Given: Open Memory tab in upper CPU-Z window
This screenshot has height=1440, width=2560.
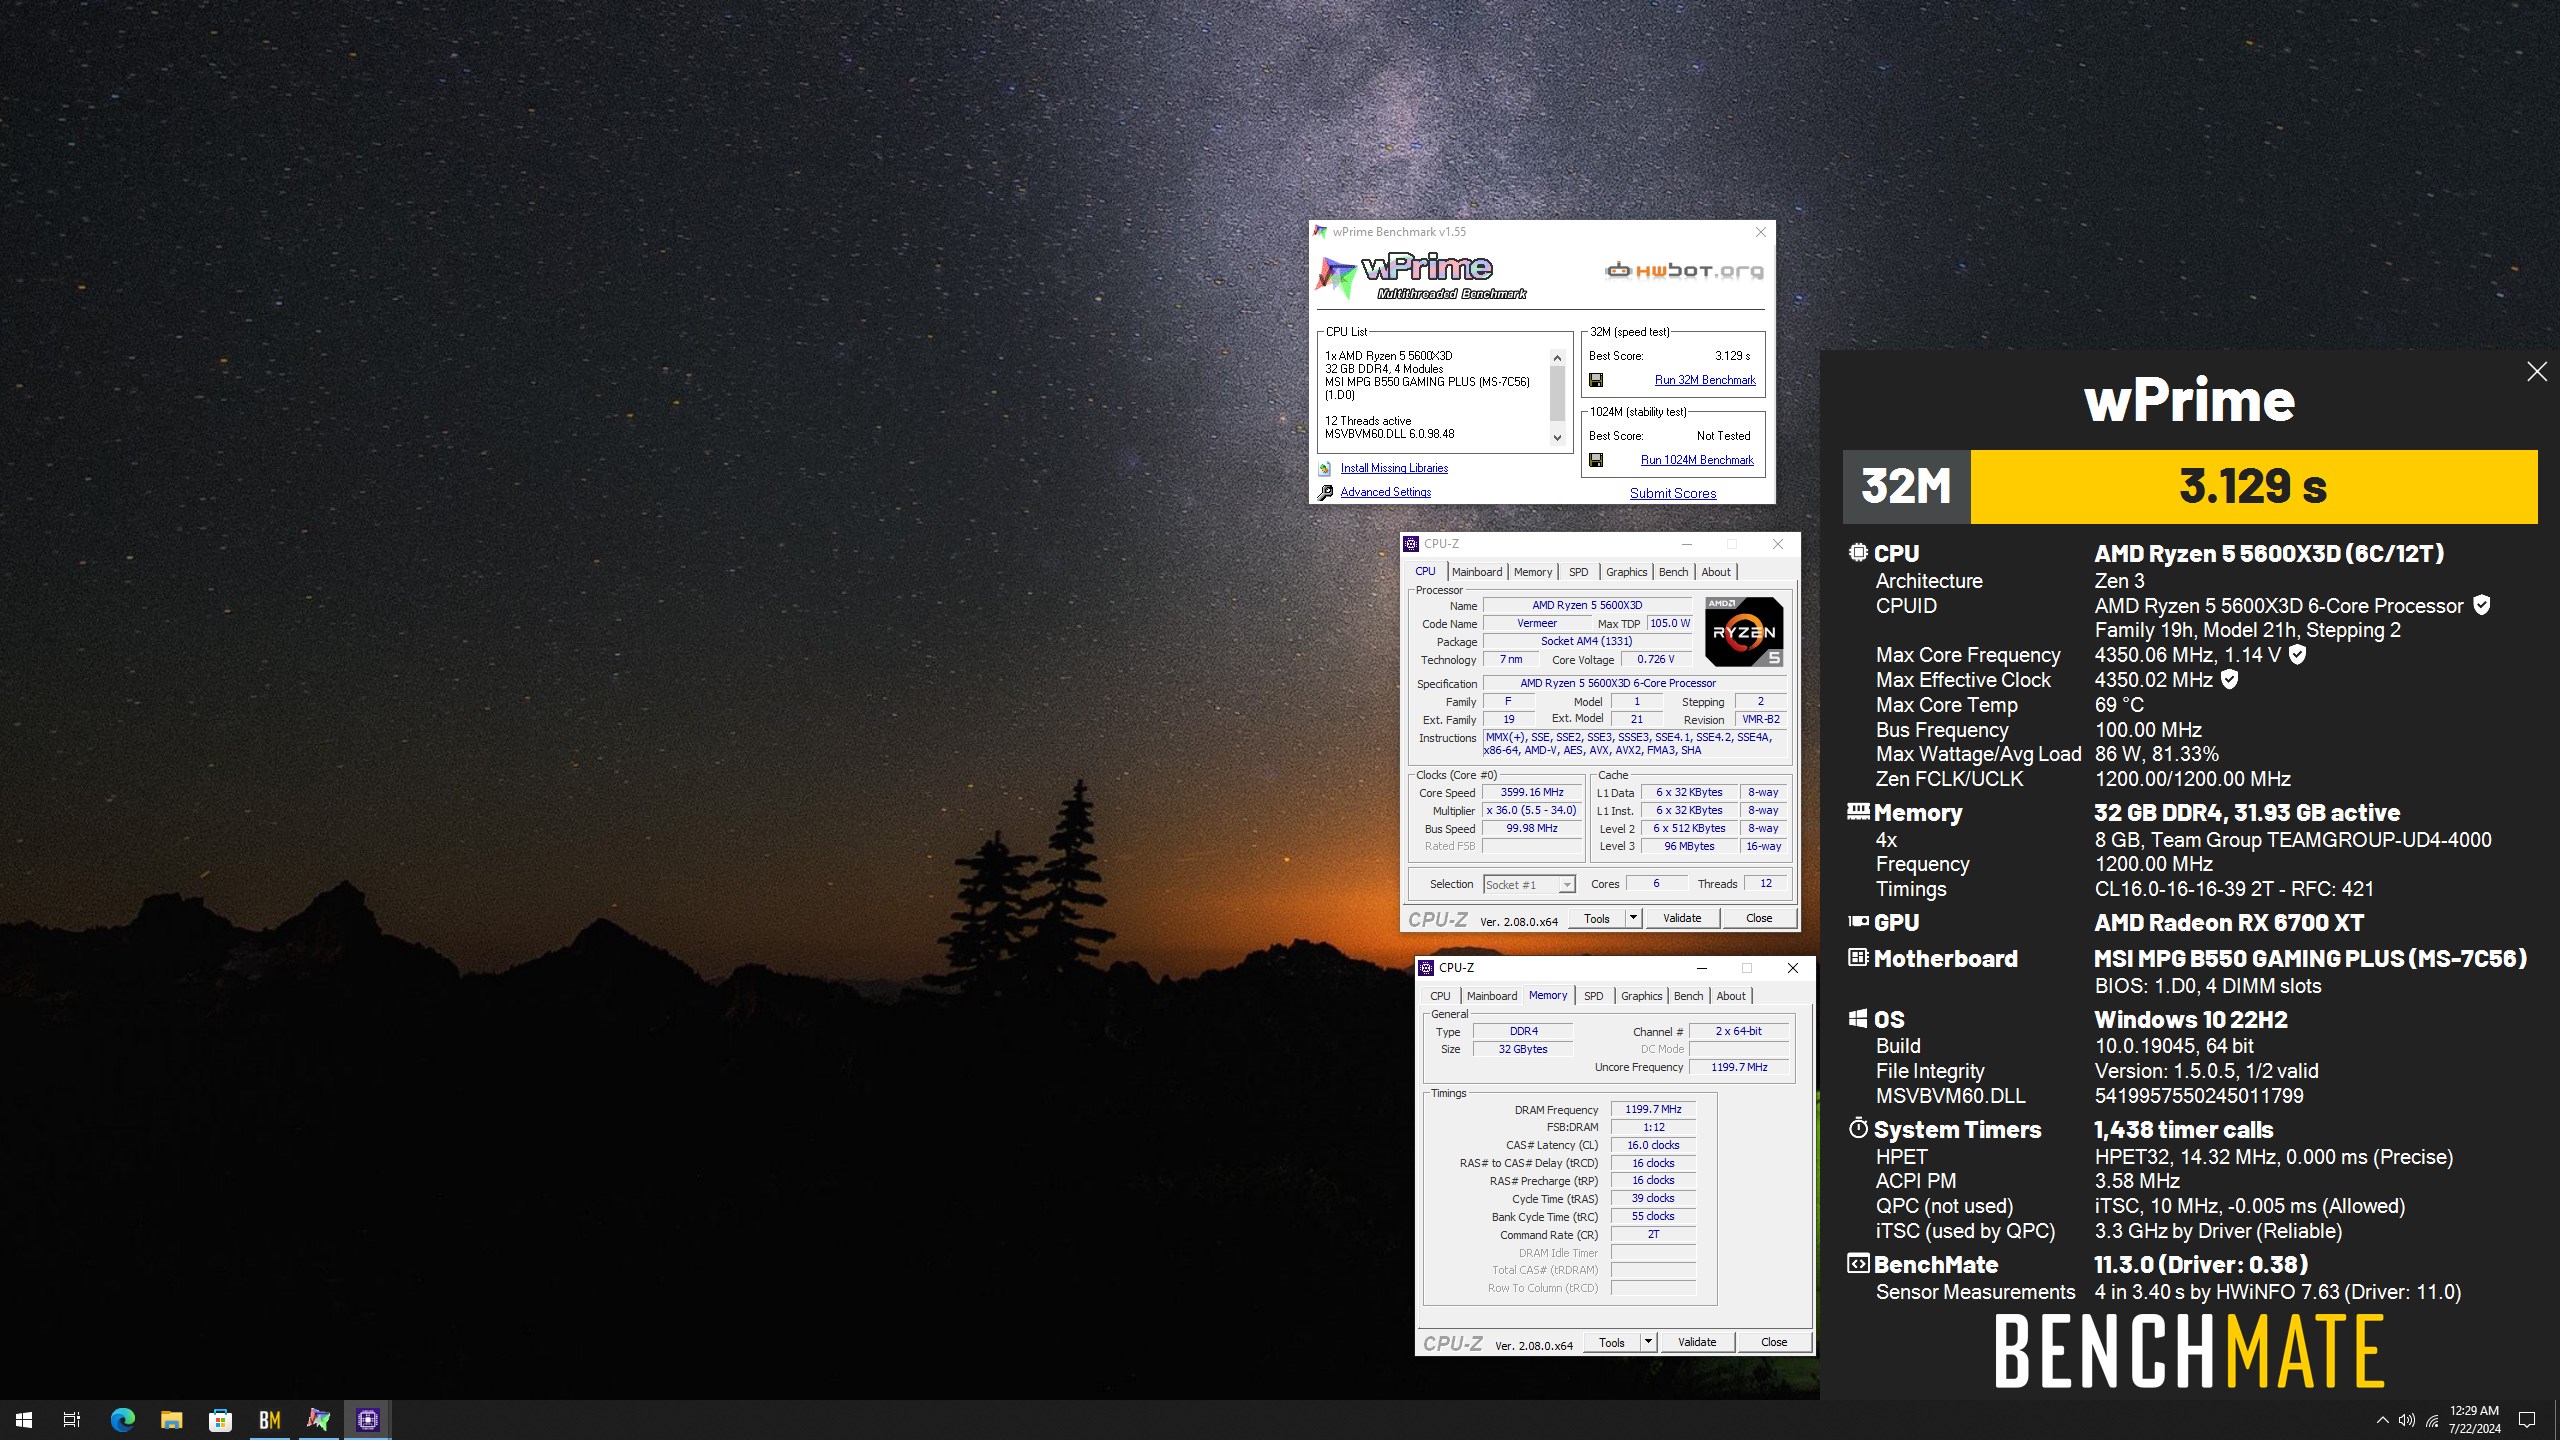Looking at the screenshot, I should point(1532,572).
